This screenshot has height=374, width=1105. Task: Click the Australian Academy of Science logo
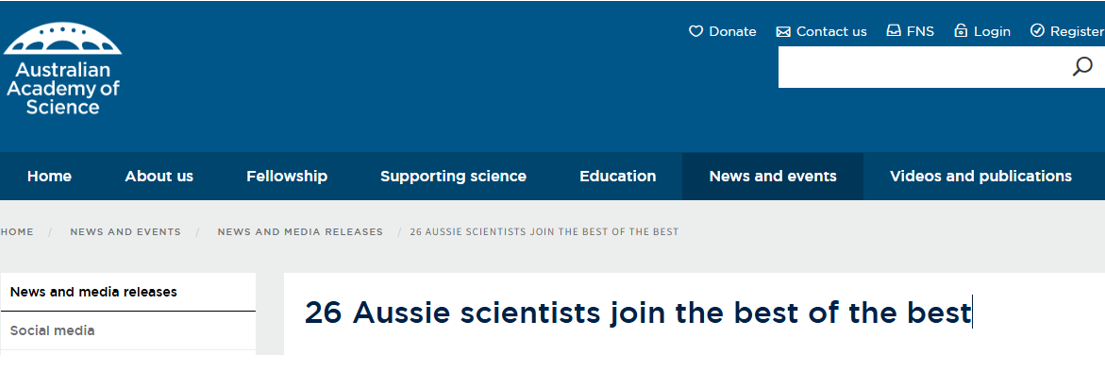(62, 69)
